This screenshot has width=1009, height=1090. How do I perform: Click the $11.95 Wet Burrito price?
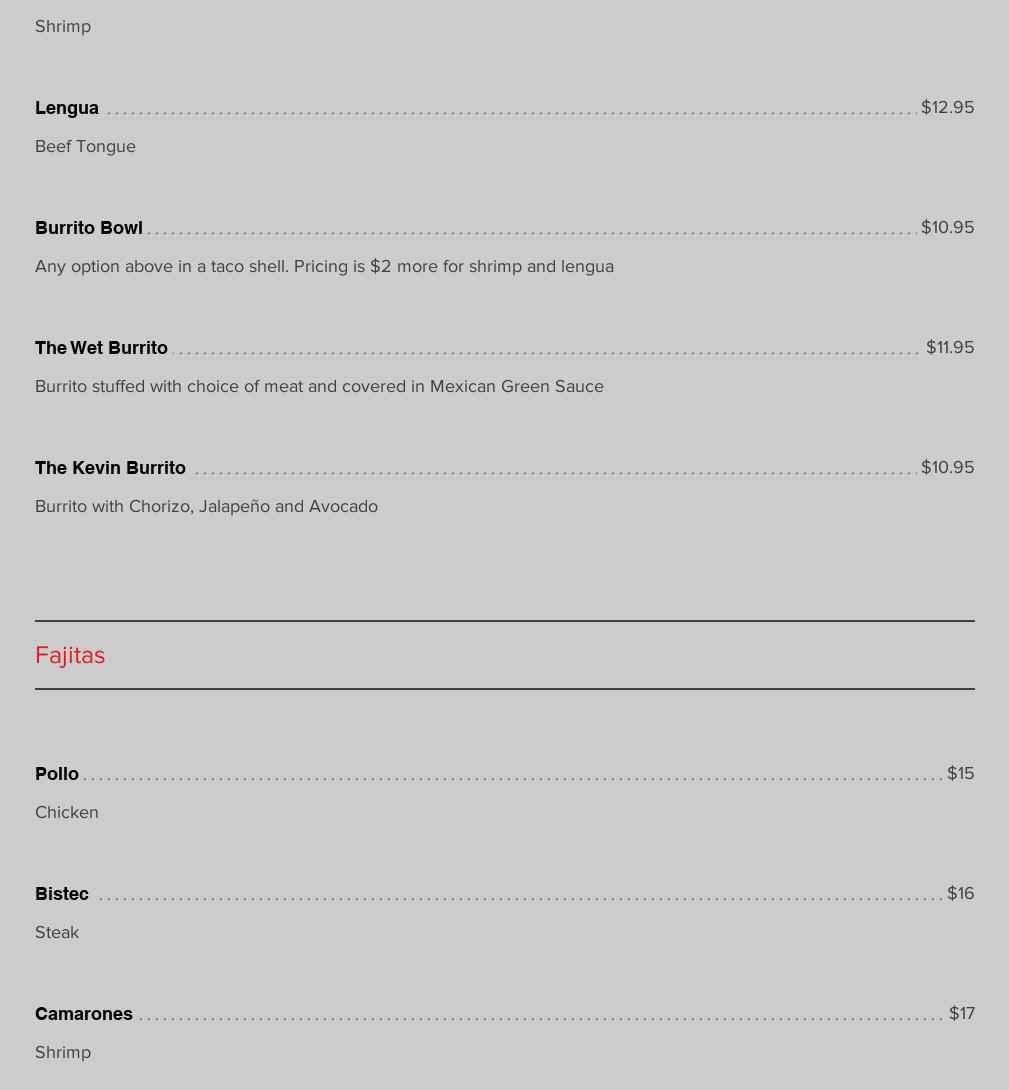949,347
